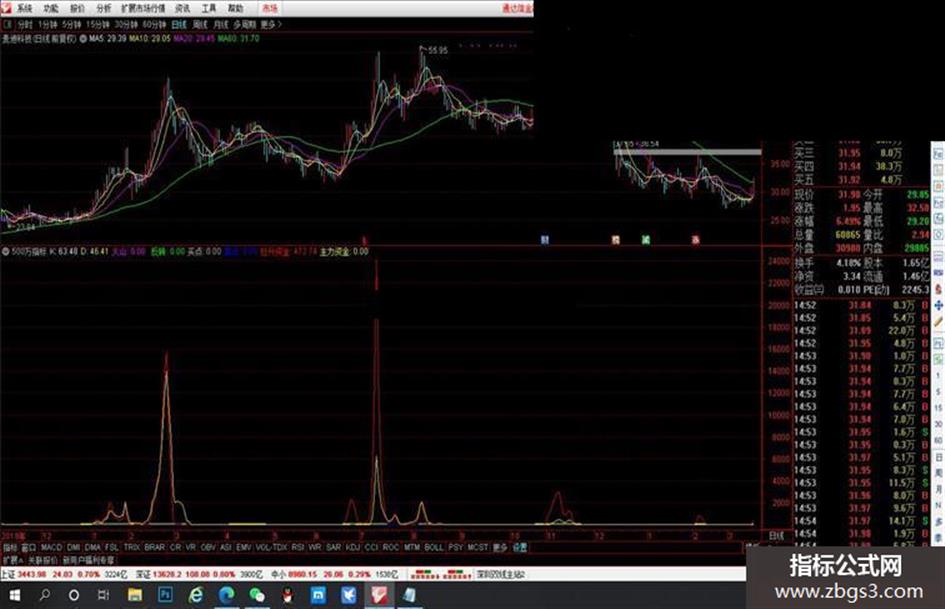This screenshot has width=945, height=609.
Task: Click the 现价 31.98 value
Action: click(x=849, y=194)
